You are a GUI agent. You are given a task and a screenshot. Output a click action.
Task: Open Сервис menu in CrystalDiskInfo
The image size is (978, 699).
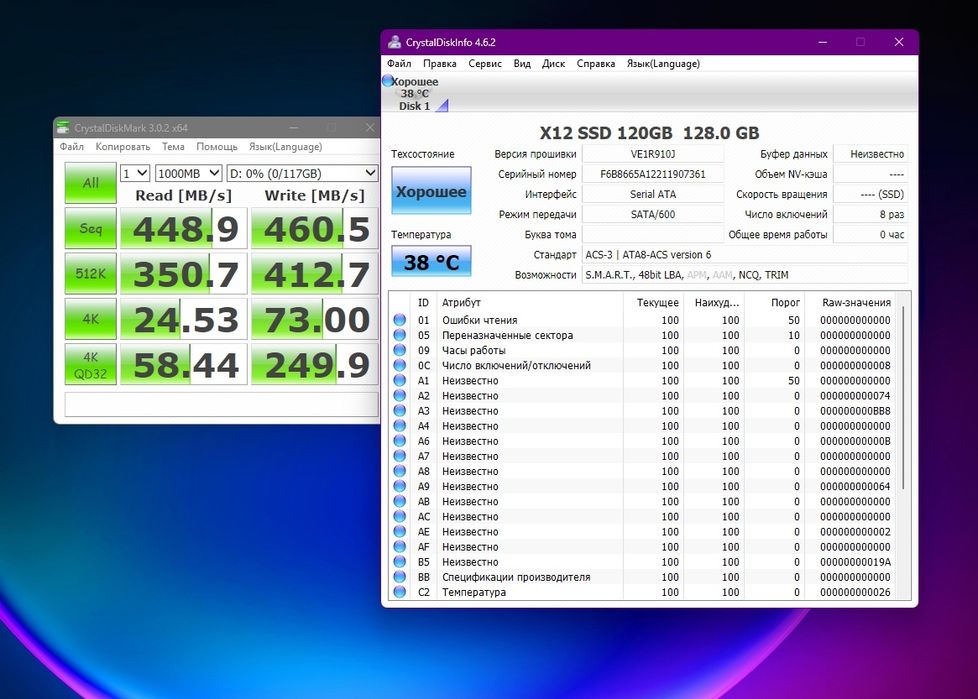(x=485, y=64)
